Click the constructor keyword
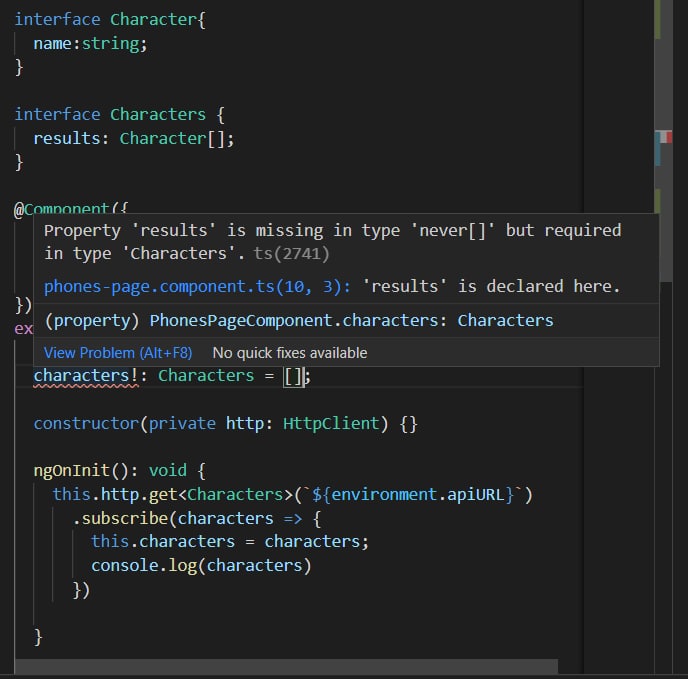Screen dimensions: 688x679 click(x=86, y=424)
